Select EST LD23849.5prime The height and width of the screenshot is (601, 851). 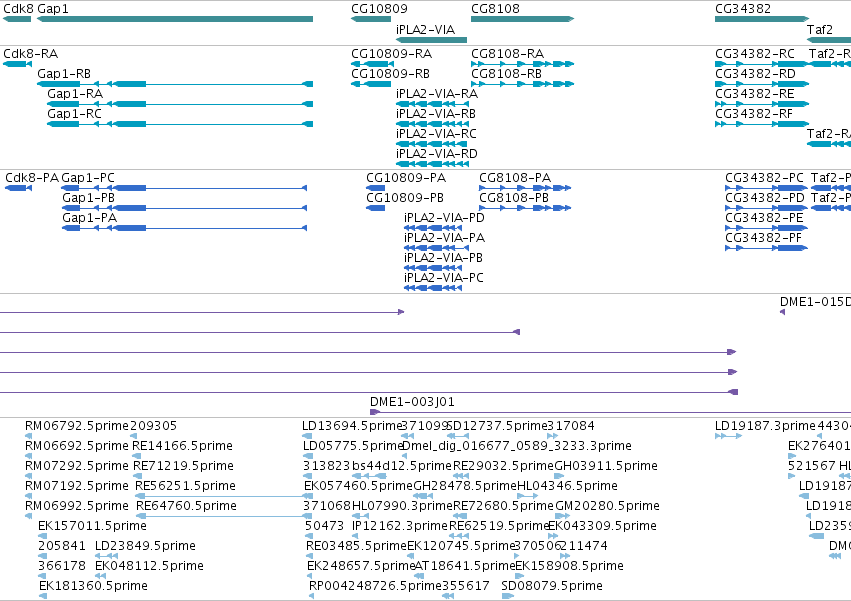(145, 546)
